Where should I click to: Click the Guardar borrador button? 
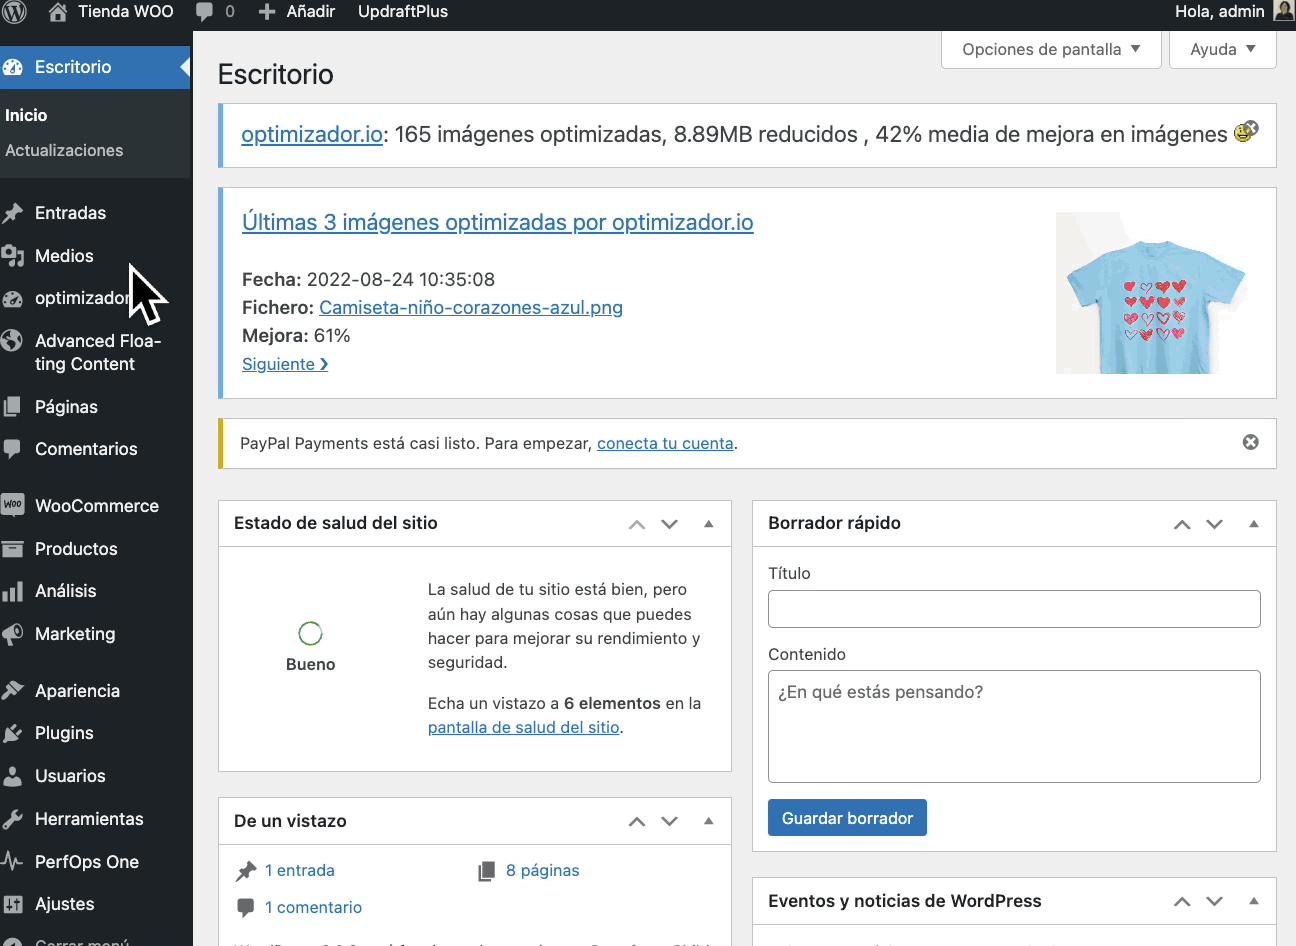point(847,818)
